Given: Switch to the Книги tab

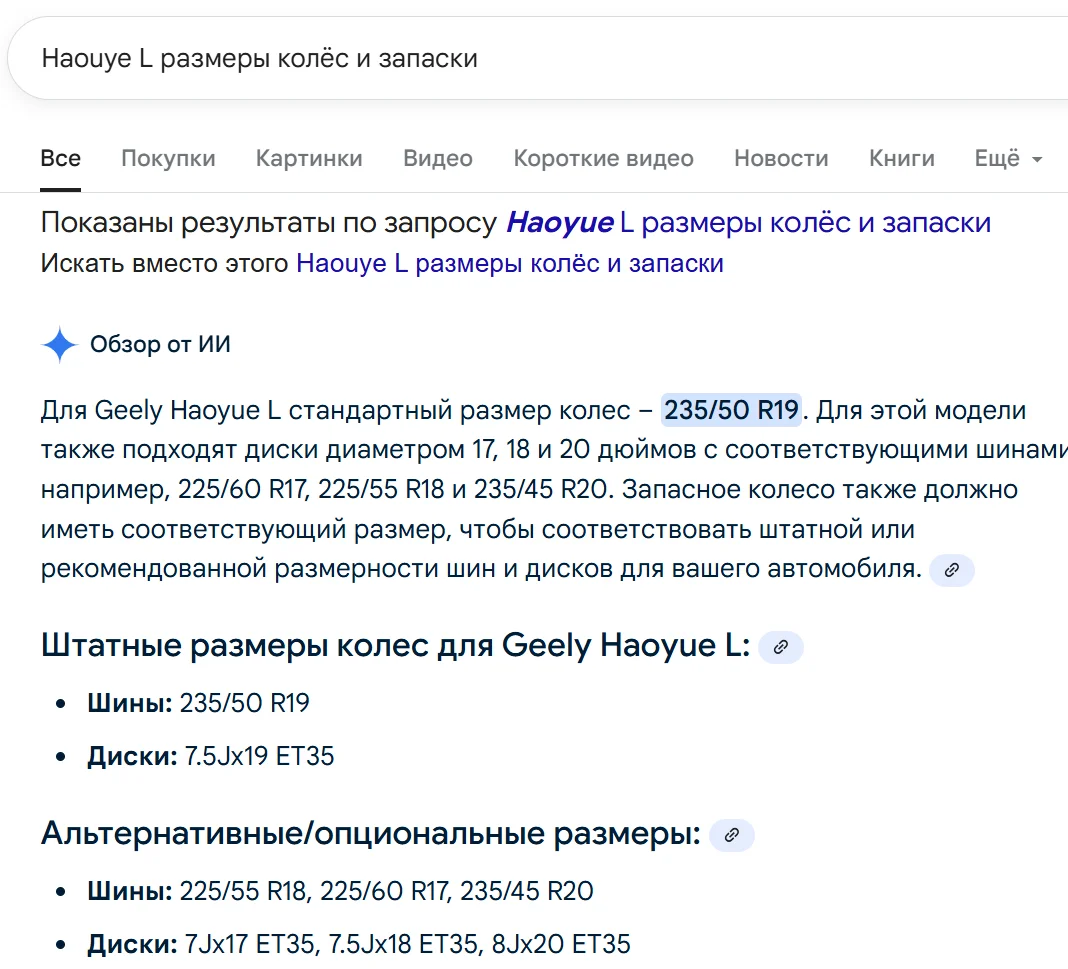Looking at the screenshot, I should click(x=902, y=158).
